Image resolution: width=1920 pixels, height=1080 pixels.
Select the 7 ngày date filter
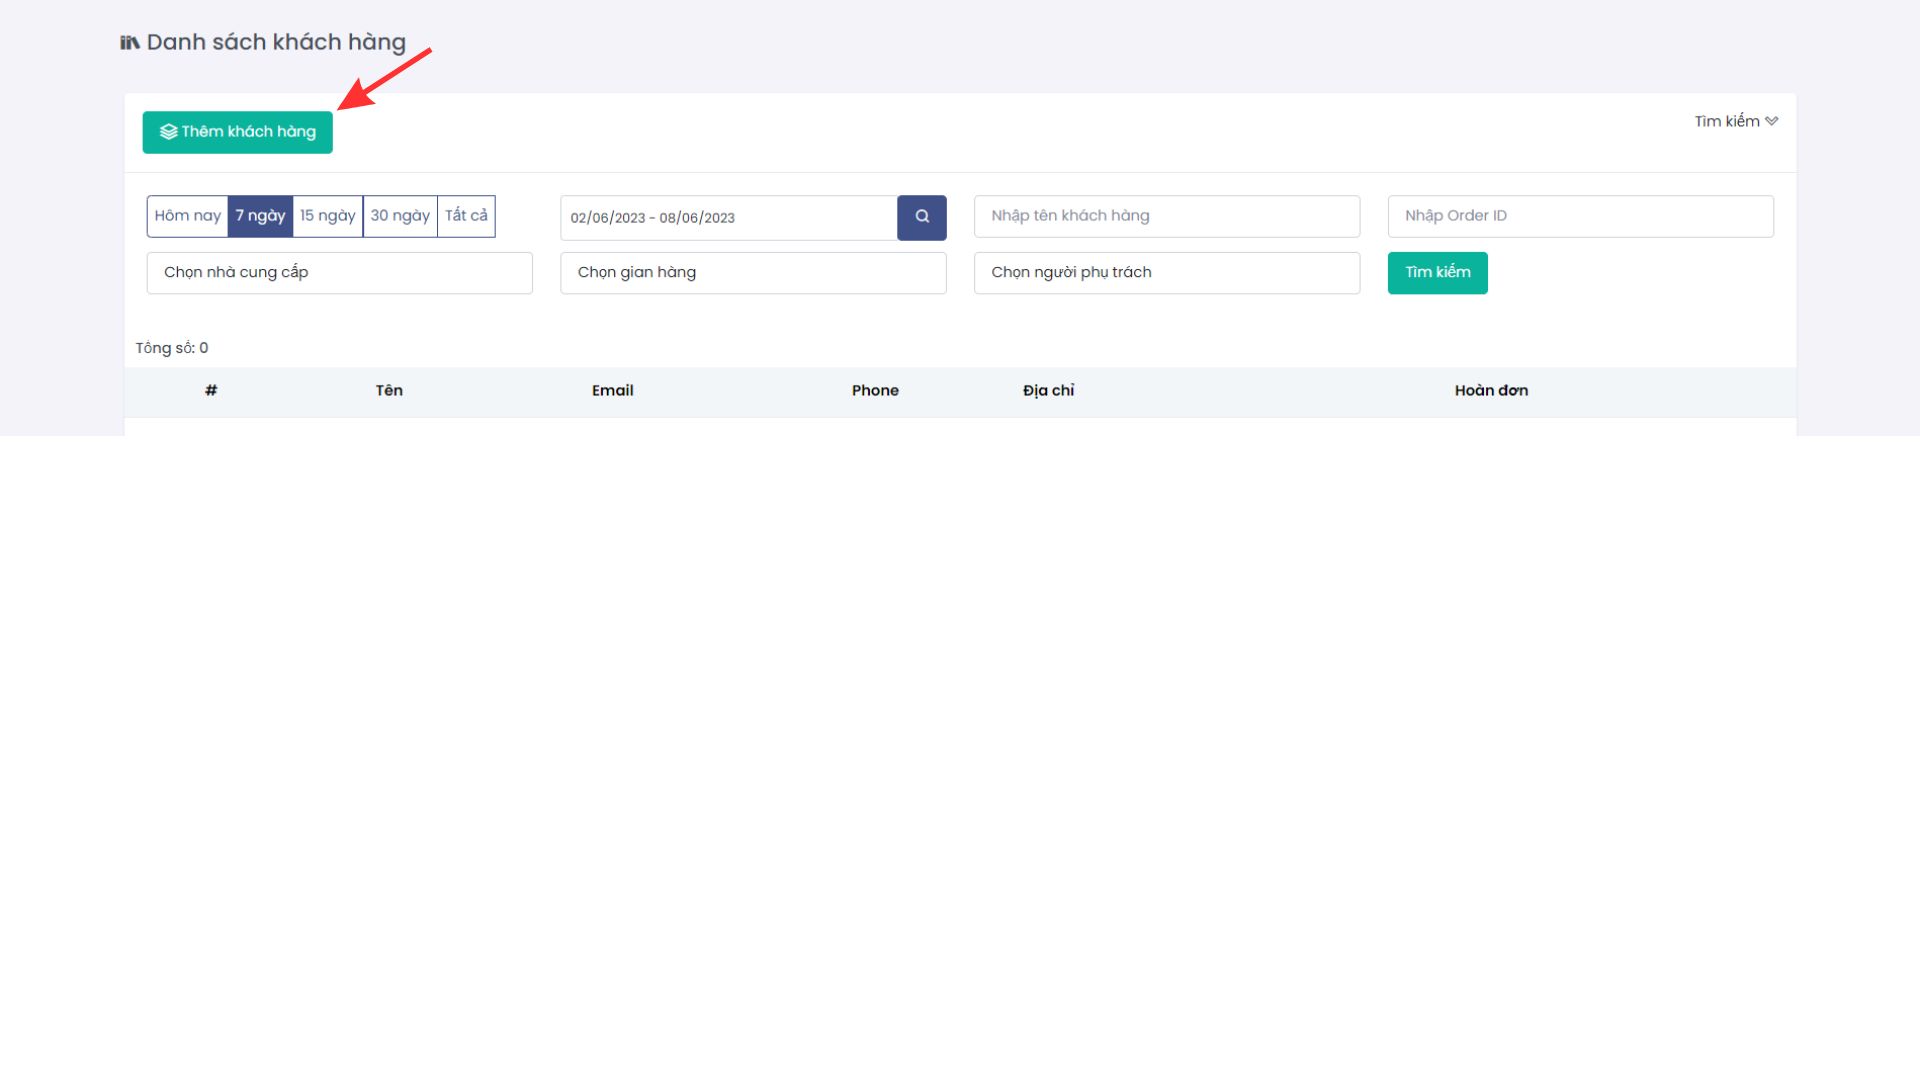pos(260,216)
